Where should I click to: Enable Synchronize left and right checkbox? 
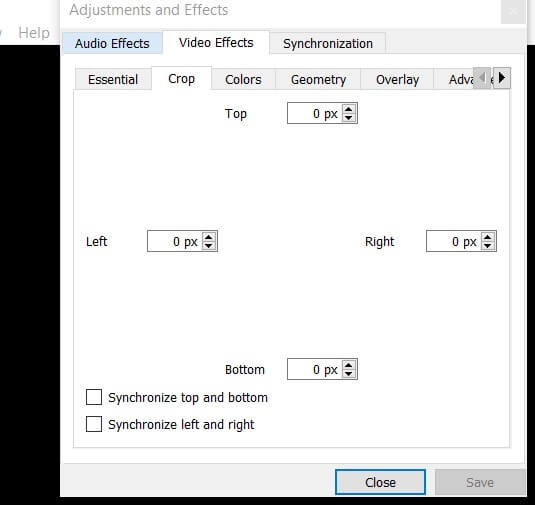coord(94,424)
